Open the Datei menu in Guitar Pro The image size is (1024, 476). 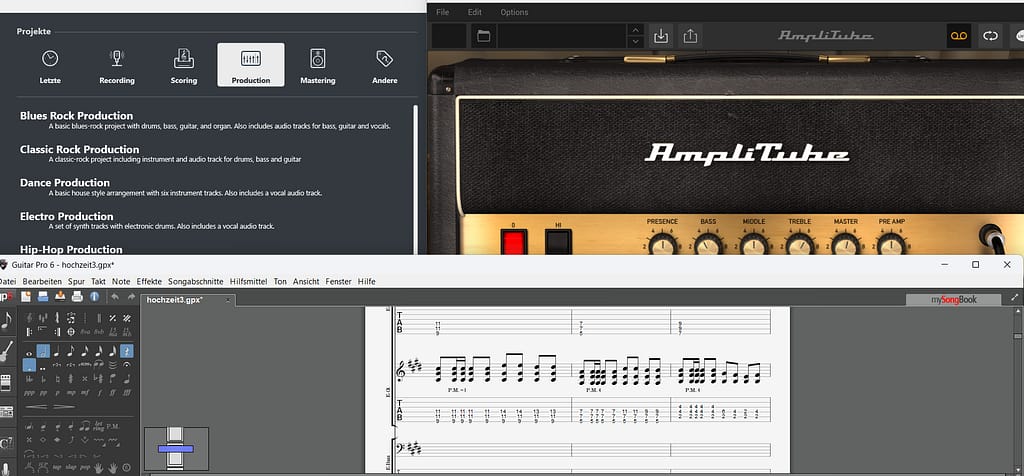7,281
